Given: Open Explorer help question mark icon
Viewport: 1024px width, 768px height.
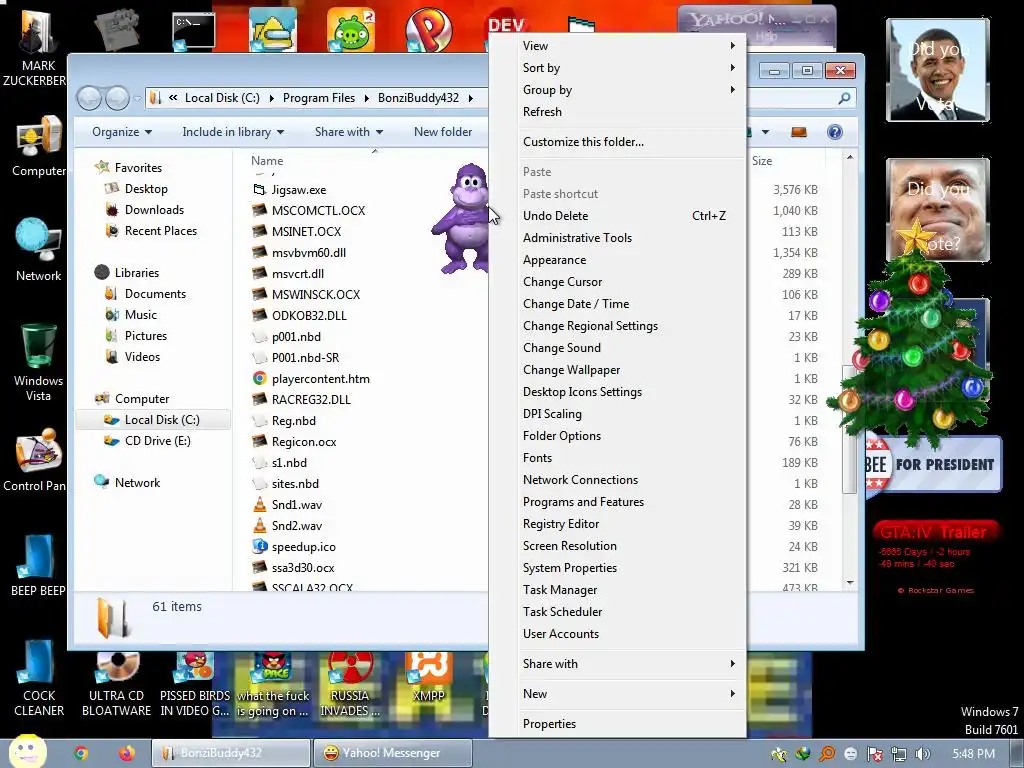Looking at the screenshot, I should tap(835, 132).
